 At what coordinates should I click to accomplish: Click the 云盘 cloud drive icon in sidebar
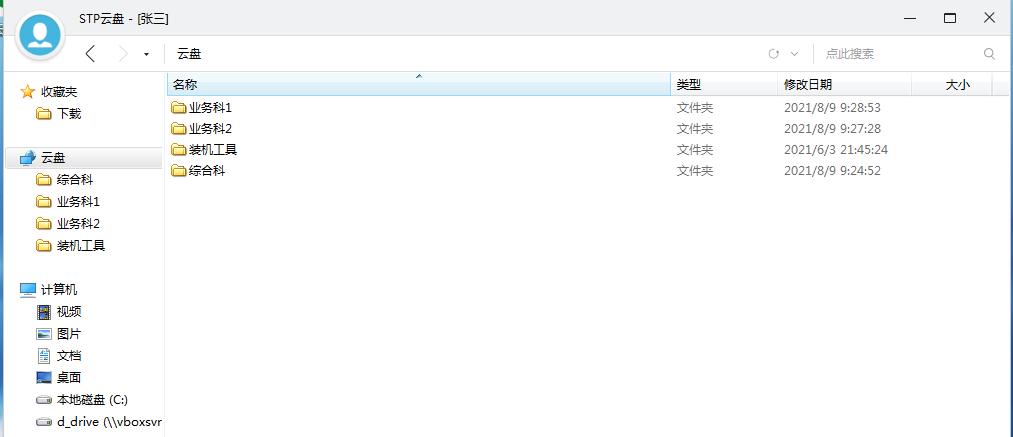pyautogui.click(x=28, y=158)
